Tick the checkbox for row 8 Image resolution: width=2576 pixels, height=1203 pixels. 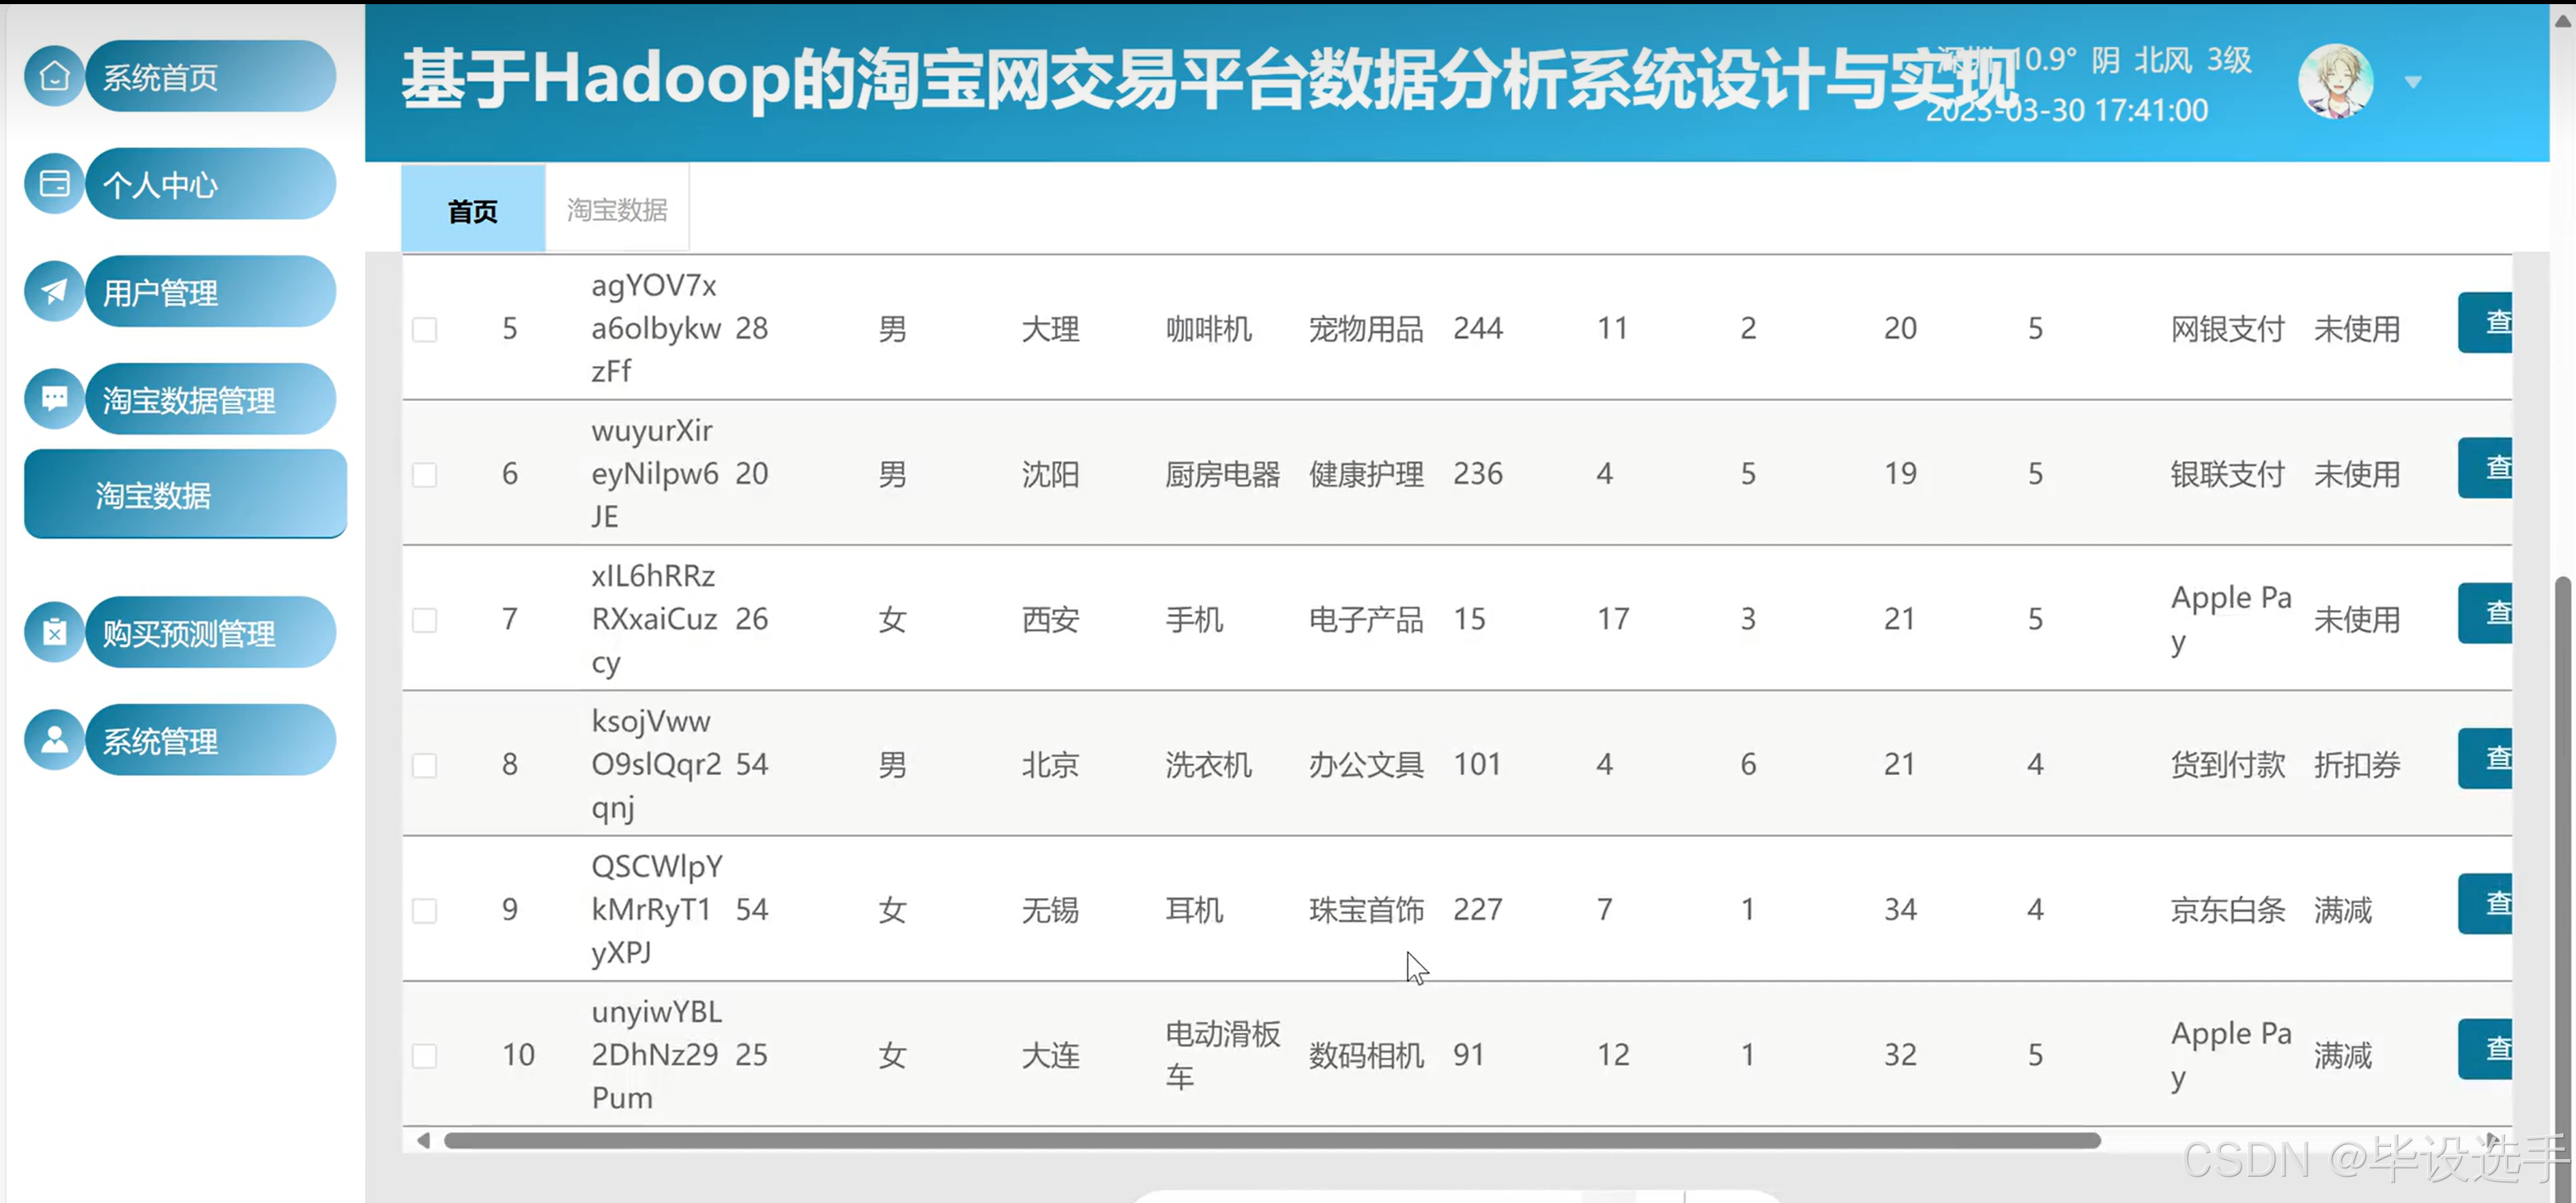point(425,765)
